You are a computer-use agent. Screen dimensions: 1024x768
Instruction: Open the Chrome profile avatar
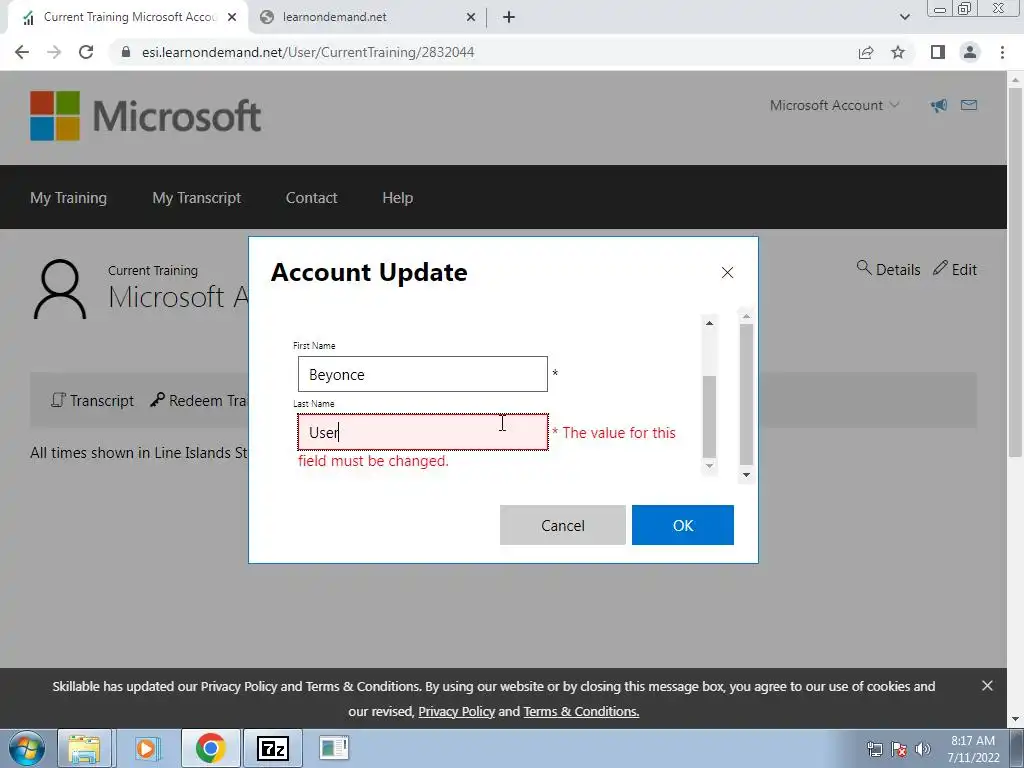970,52
